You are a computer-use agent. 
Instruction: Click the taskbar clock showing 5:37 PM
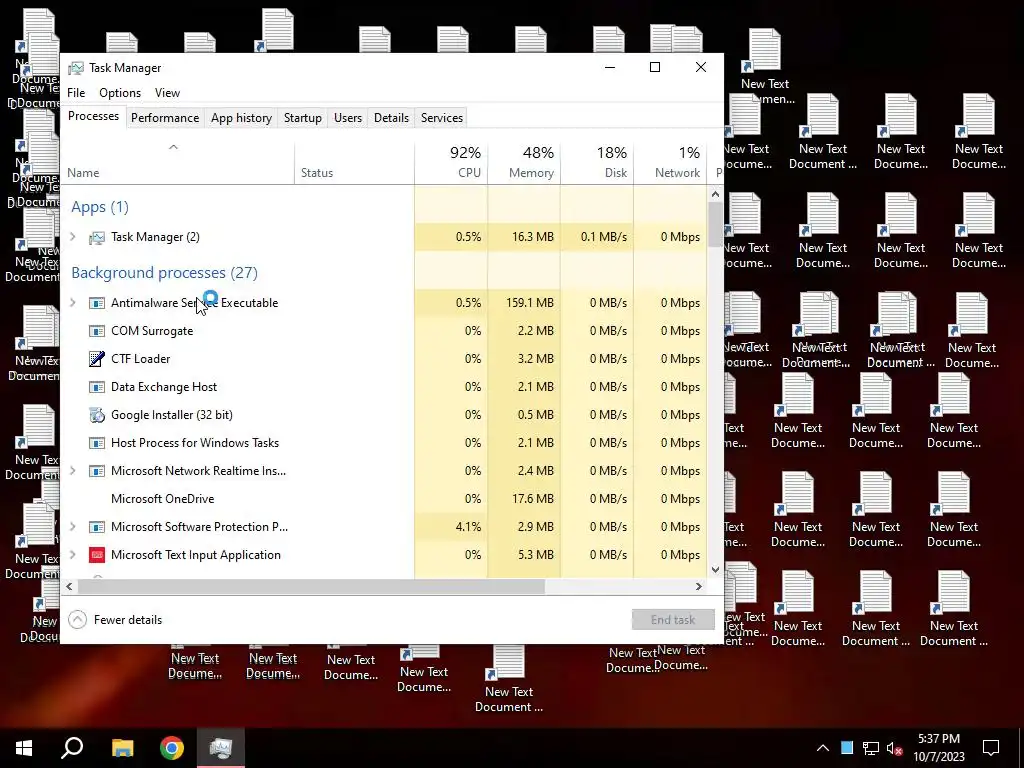pyautogui.click(x=938, y=748)
